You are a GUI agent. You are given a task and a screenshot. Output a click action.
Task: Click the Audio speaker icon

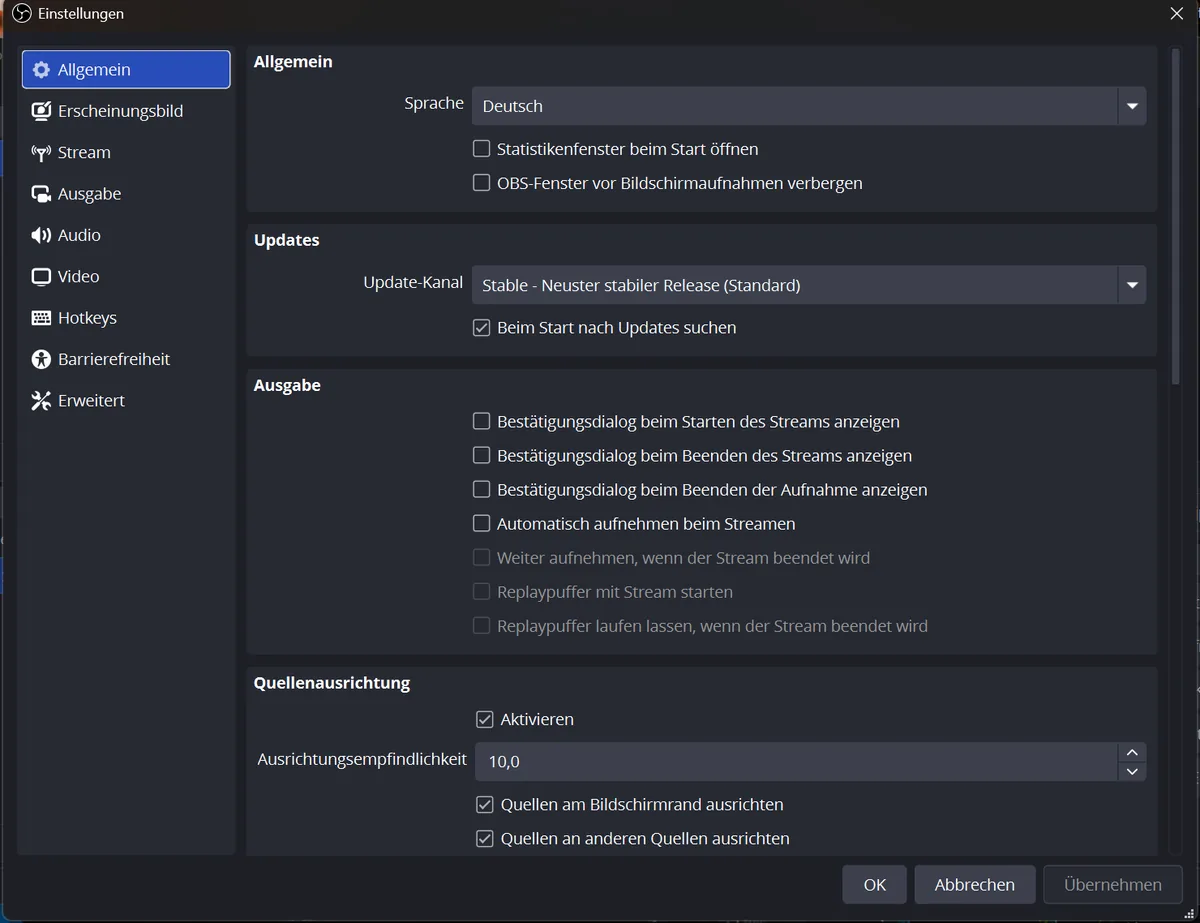coord(41,235)
